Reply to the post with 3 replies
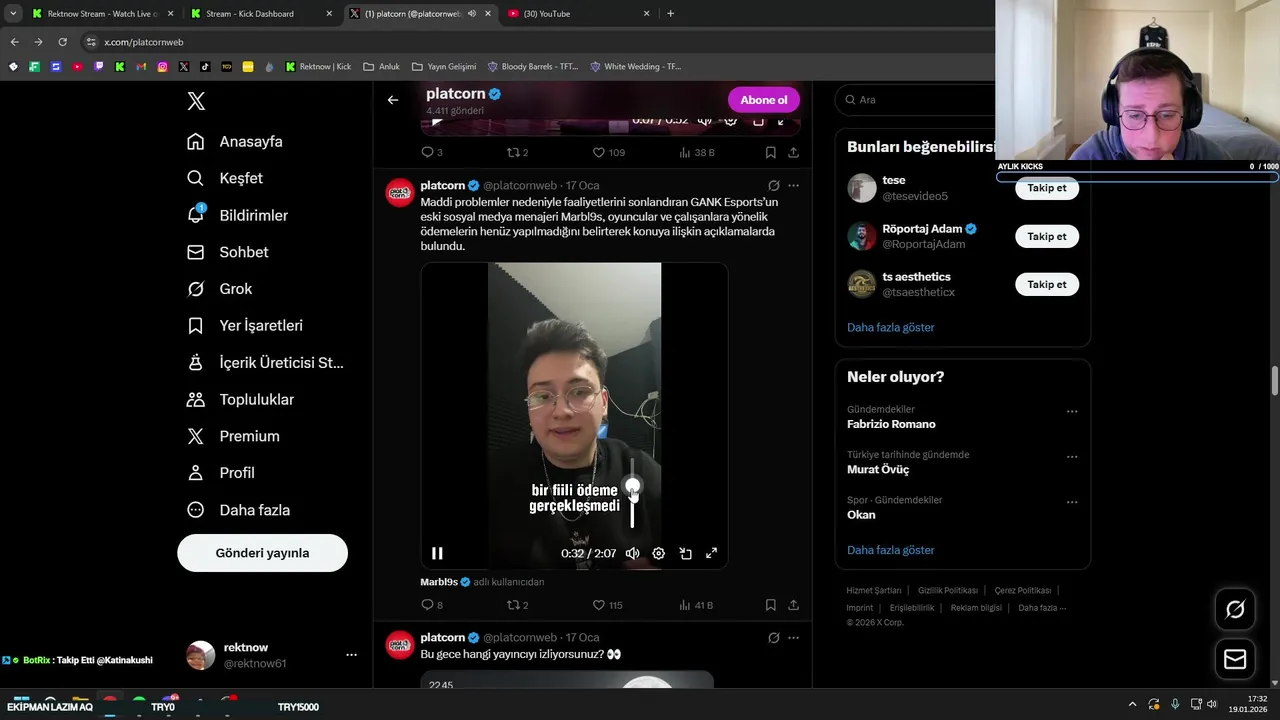 [x=432, y=153]
